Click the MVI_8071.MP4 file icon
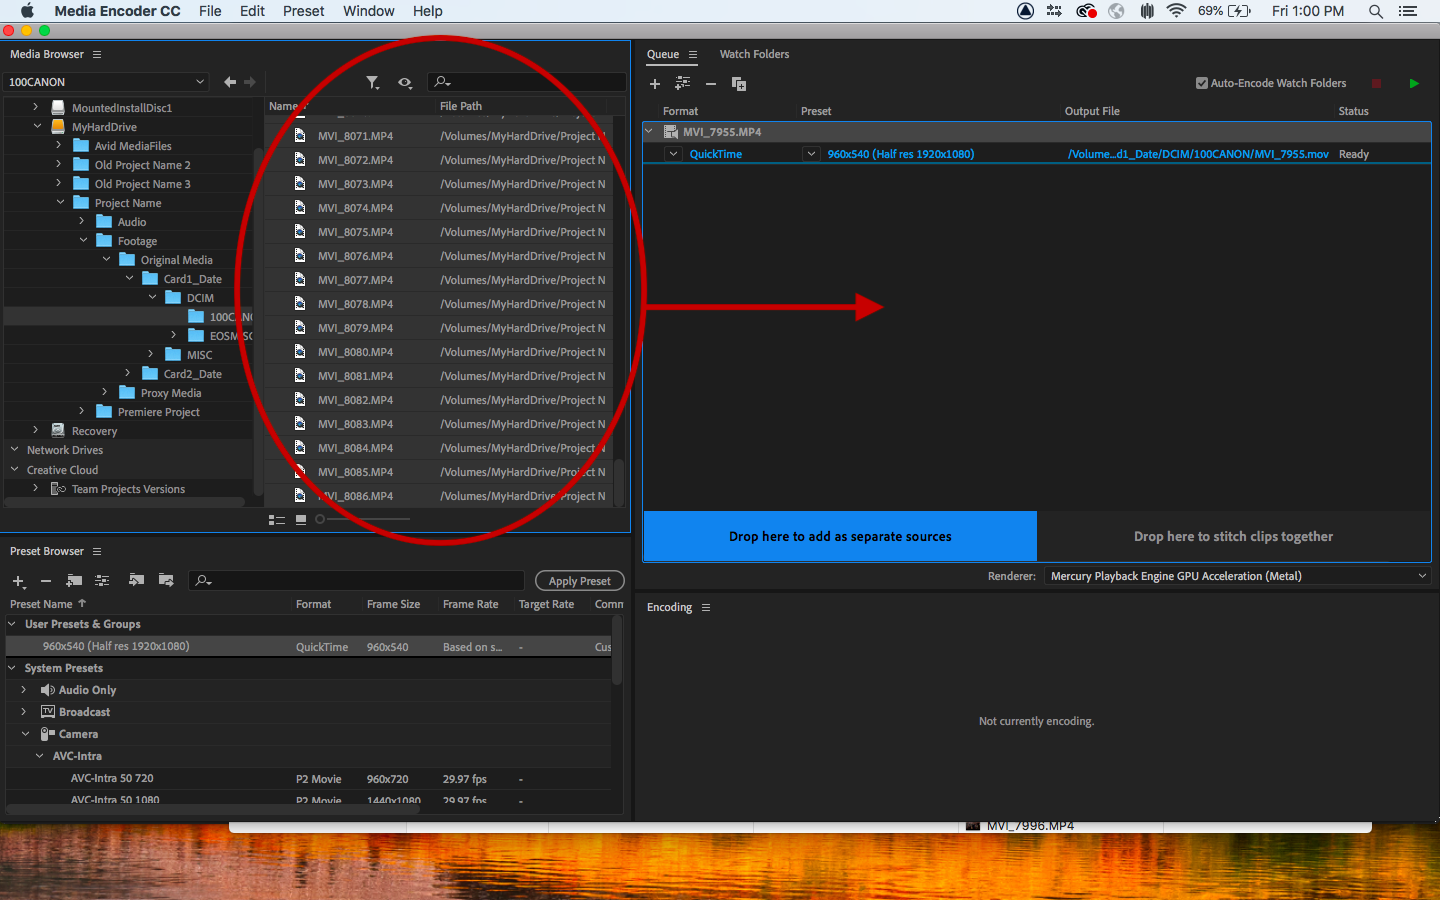The image size is (1440, 900). tap(300, 135)
